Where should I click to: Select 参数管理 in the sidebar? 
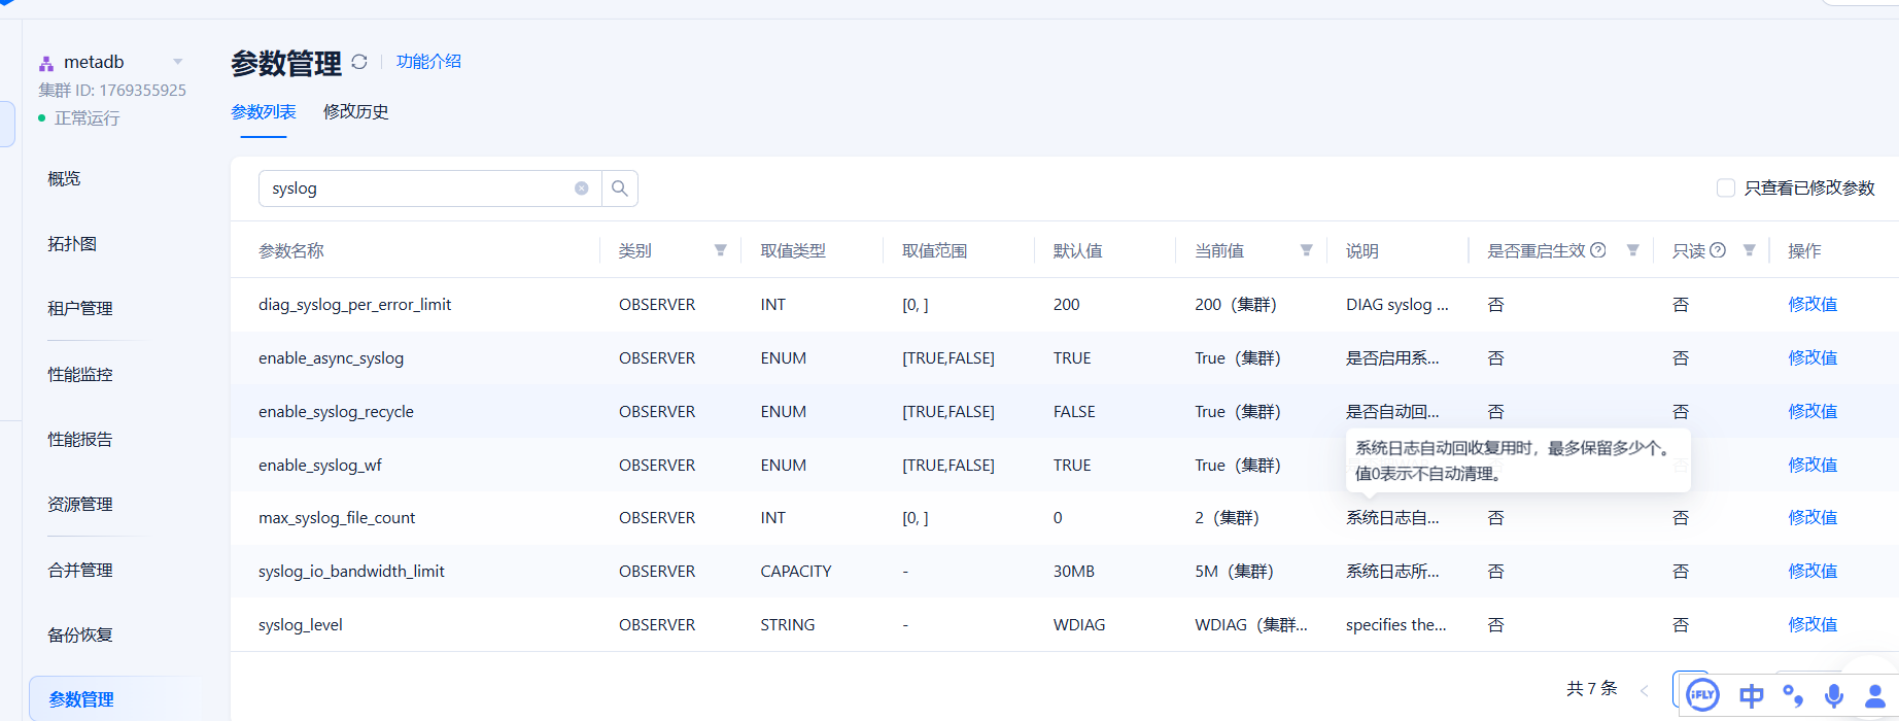pos(81,700)
